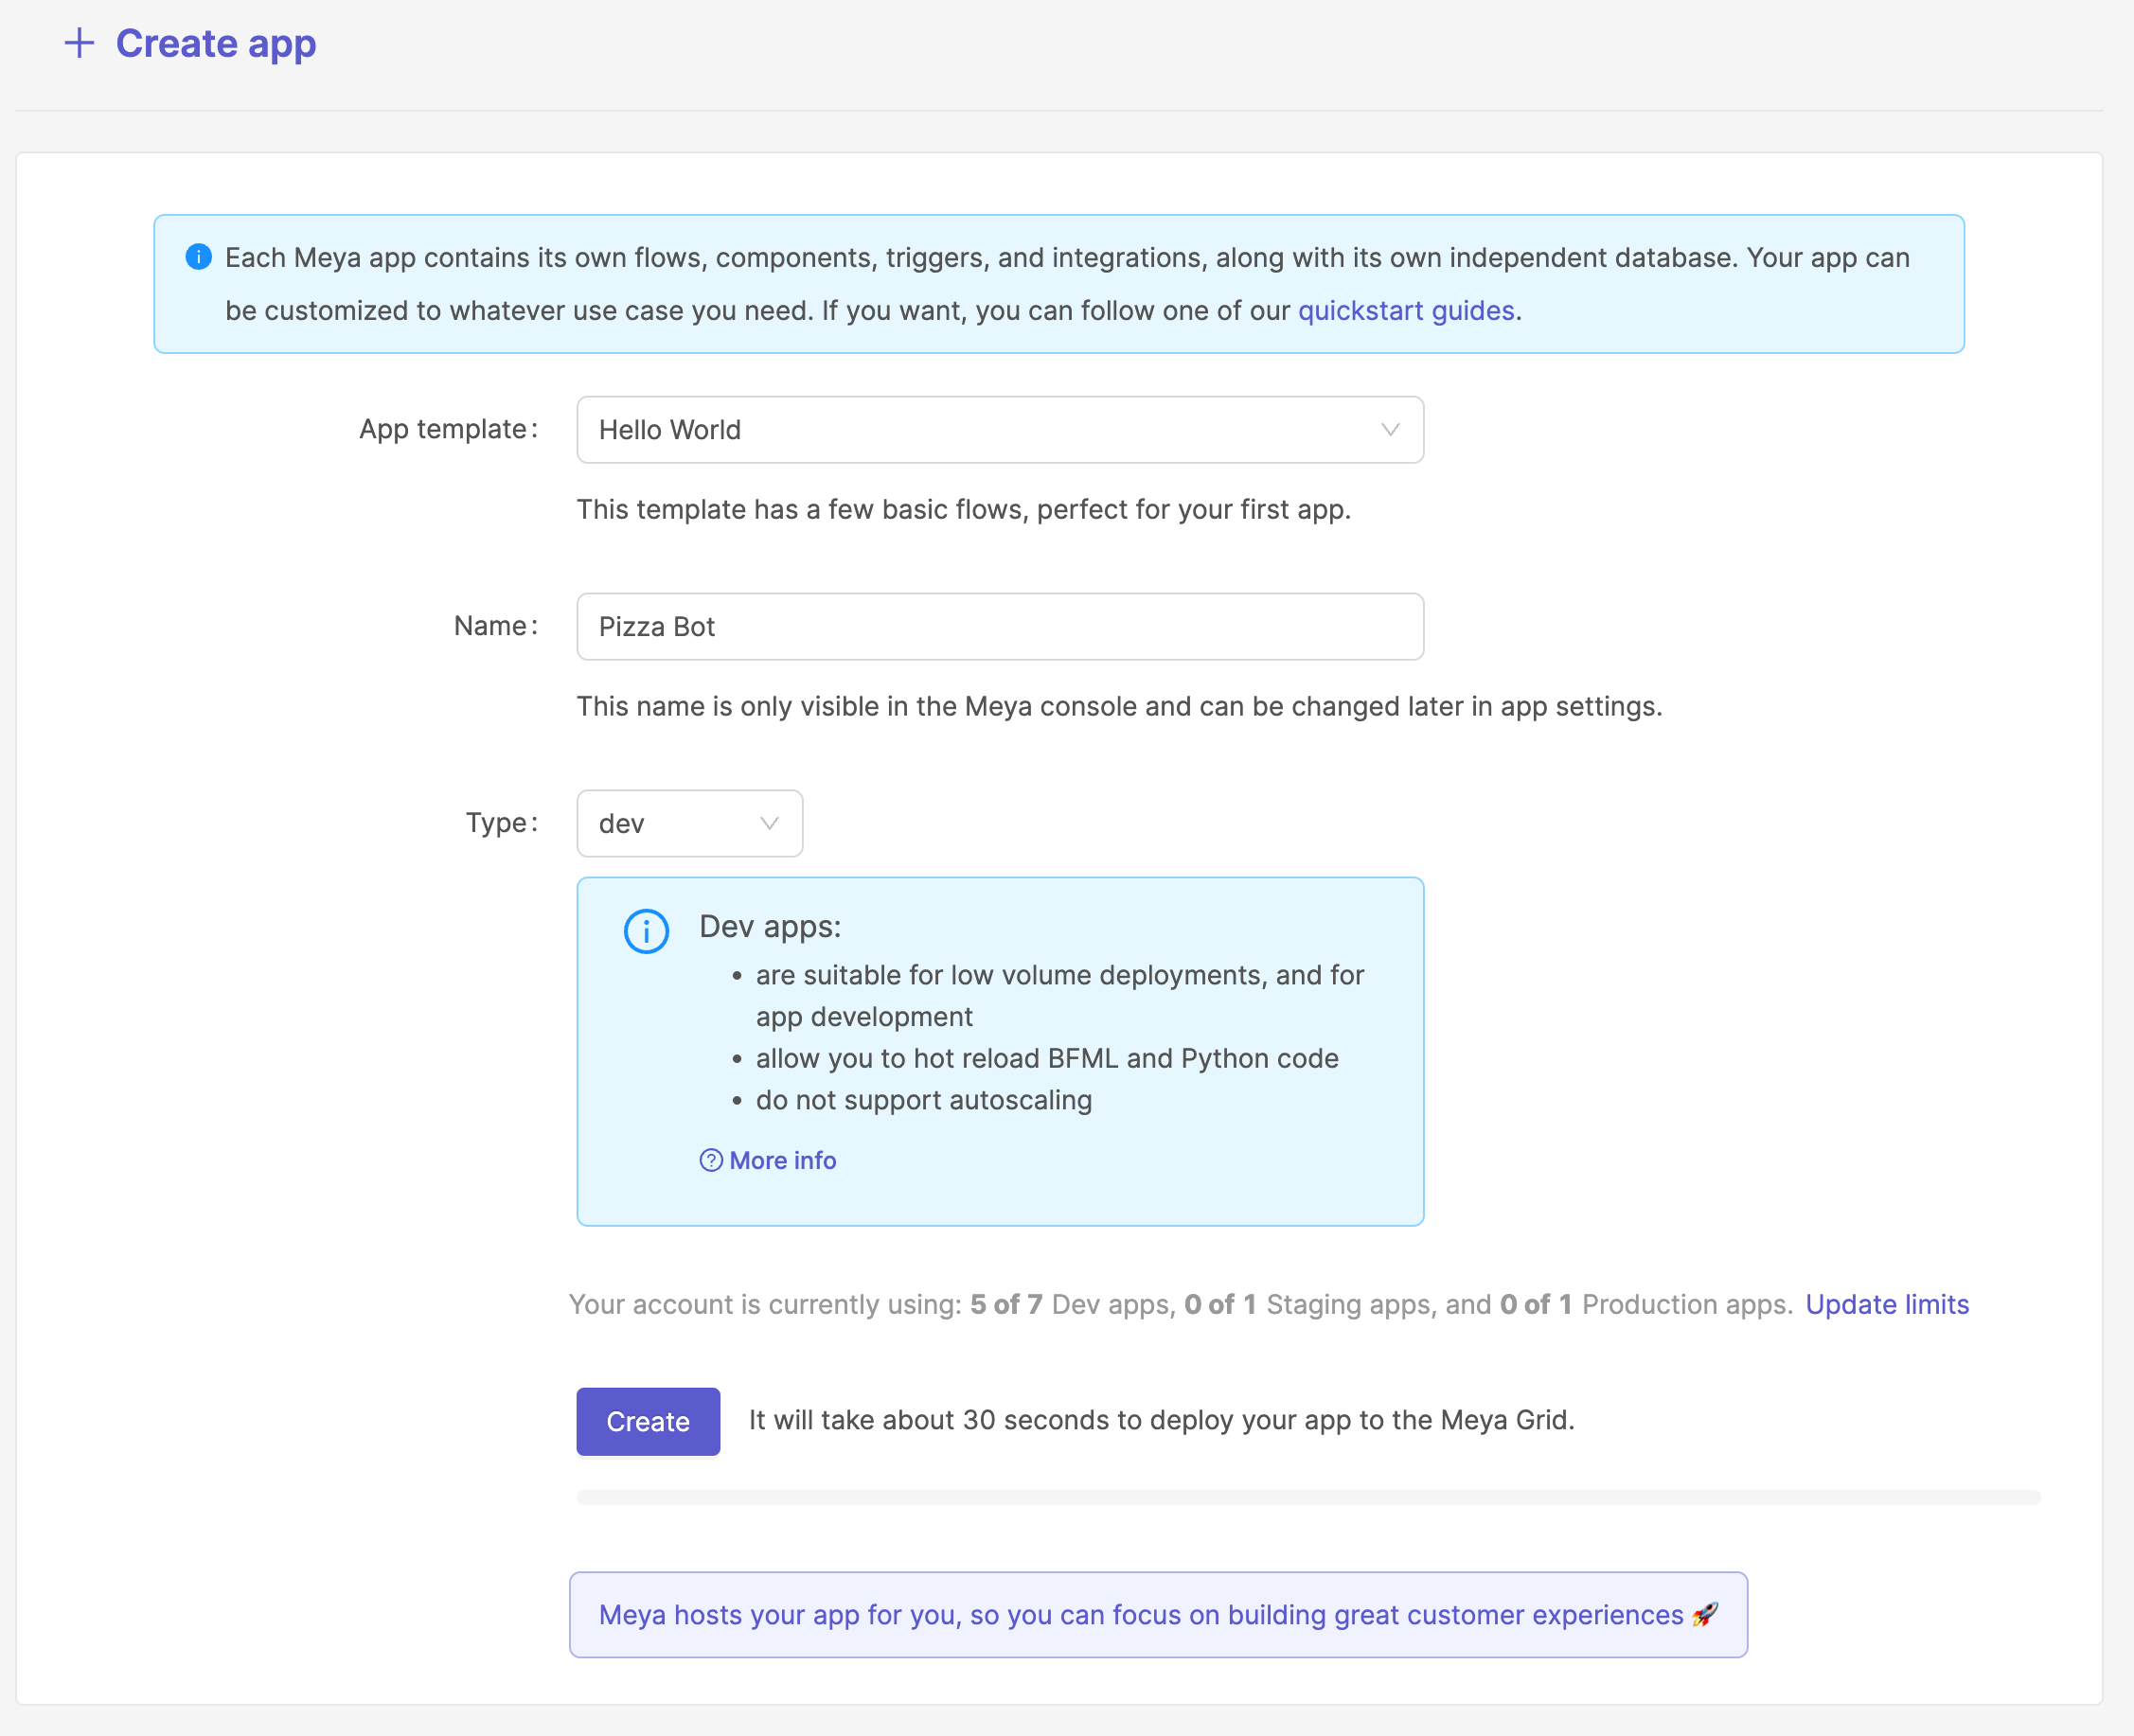This screenshot has width=2134, height=1736.
Task: Click the Name field label
Action: (x=490, y=626)
